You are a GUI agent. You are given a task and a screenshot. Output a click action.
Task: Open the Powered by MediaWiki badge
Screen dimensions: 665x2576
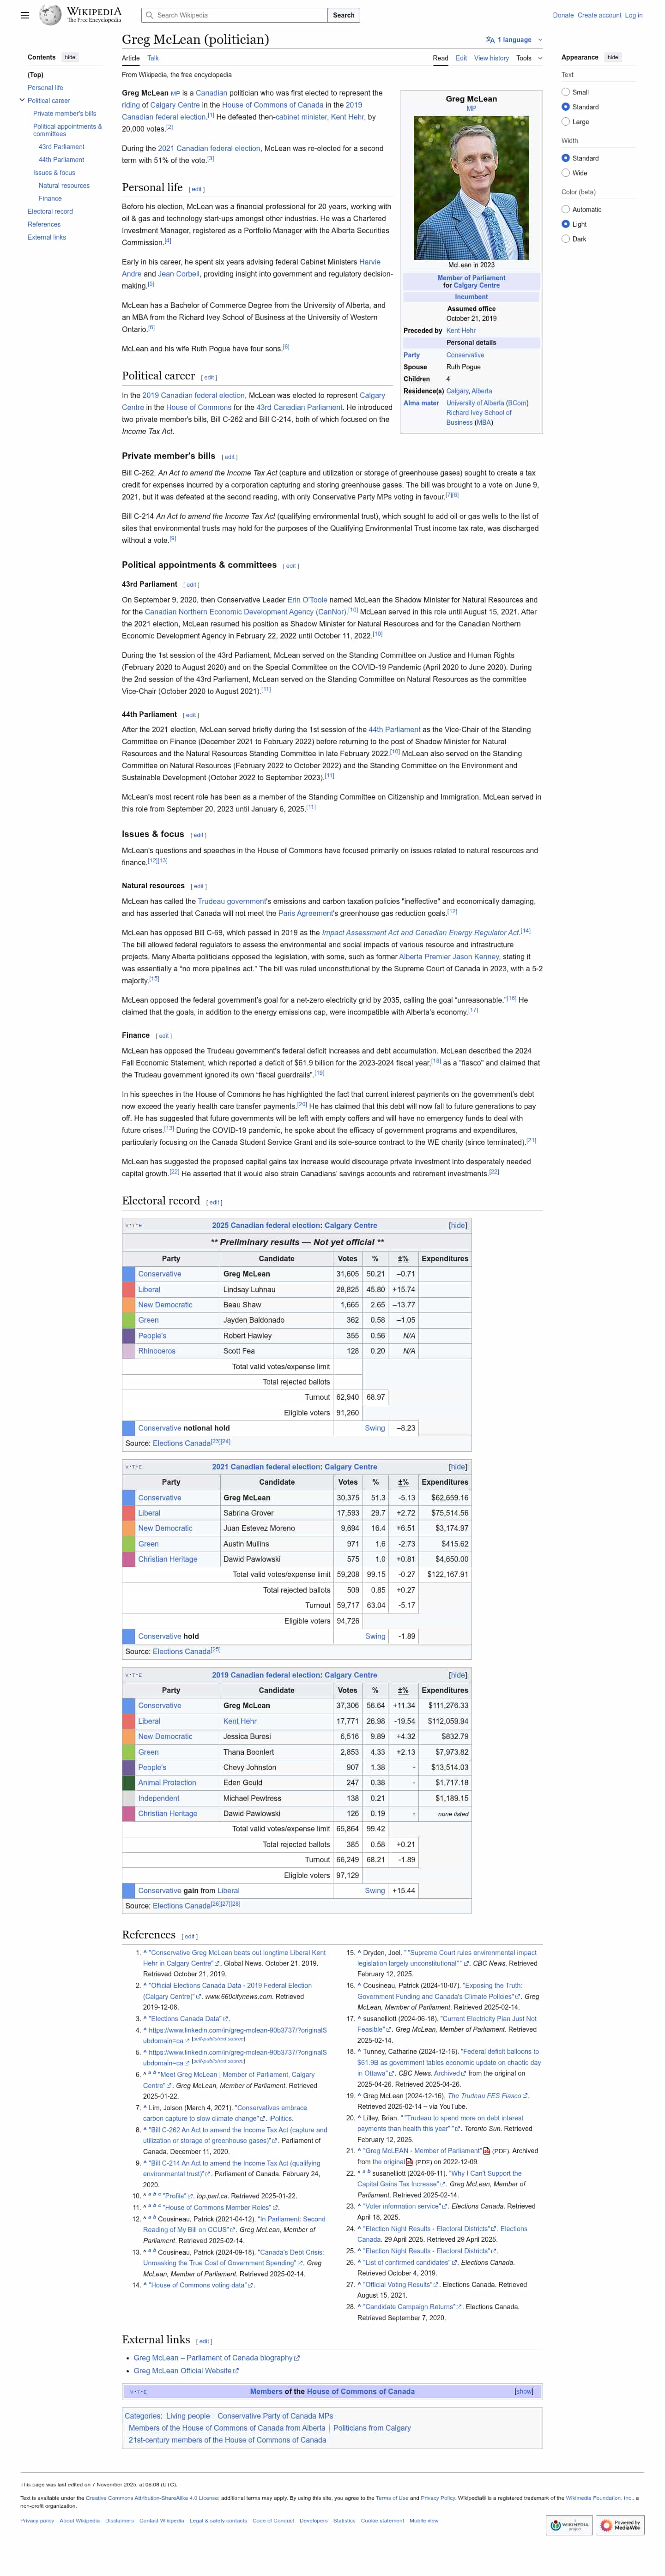pos(621,2525)
